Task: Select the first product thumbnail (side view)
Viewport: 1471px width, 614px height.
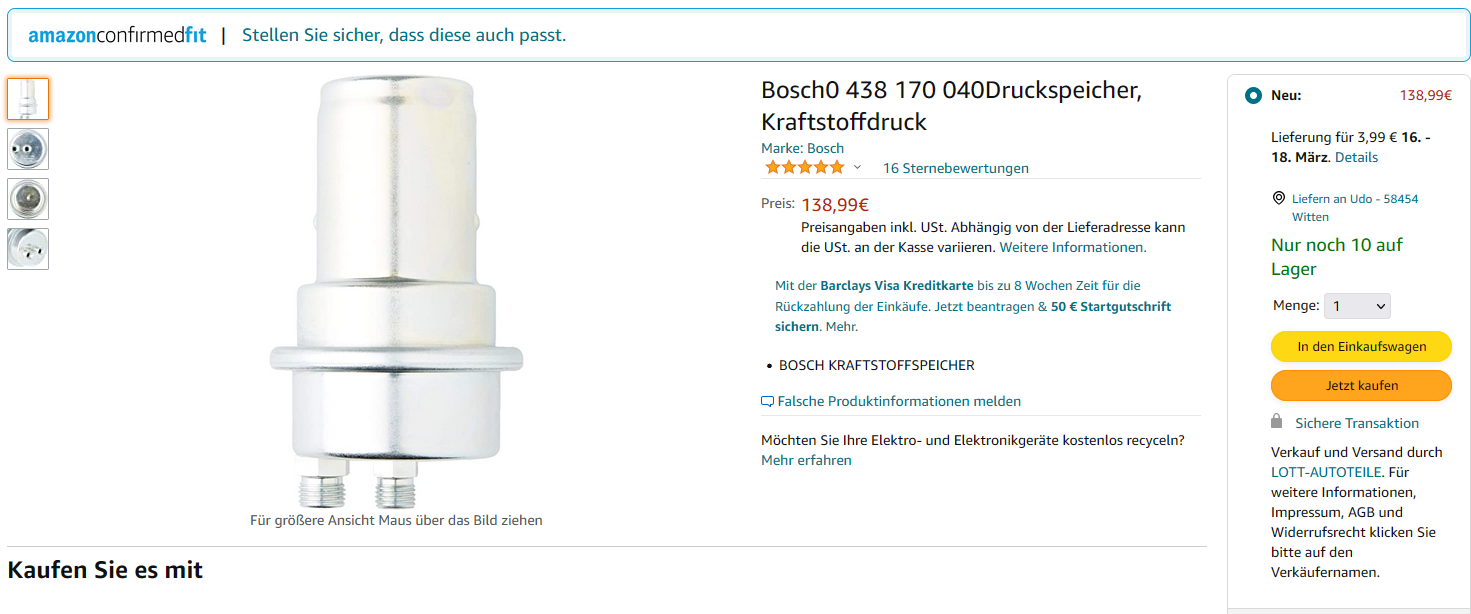Action: (28, 98)
